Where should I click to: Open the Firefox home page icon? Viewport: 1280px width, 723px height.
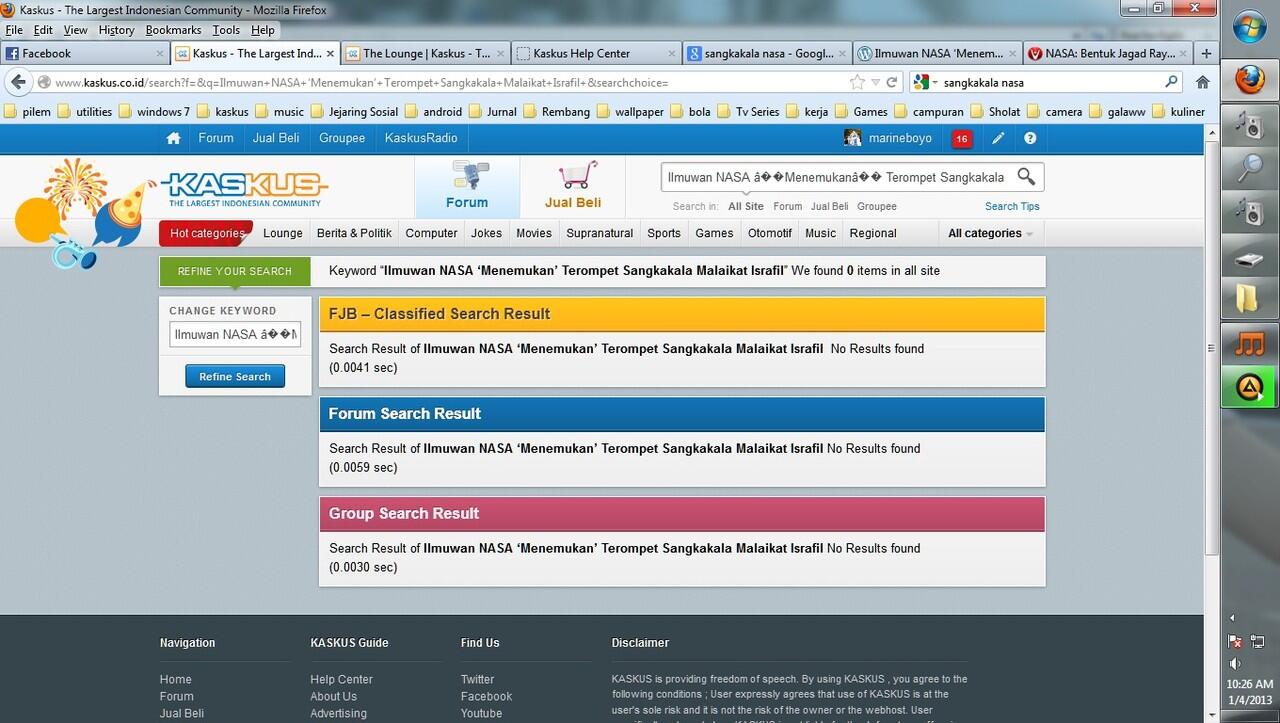coord(1203,82)
